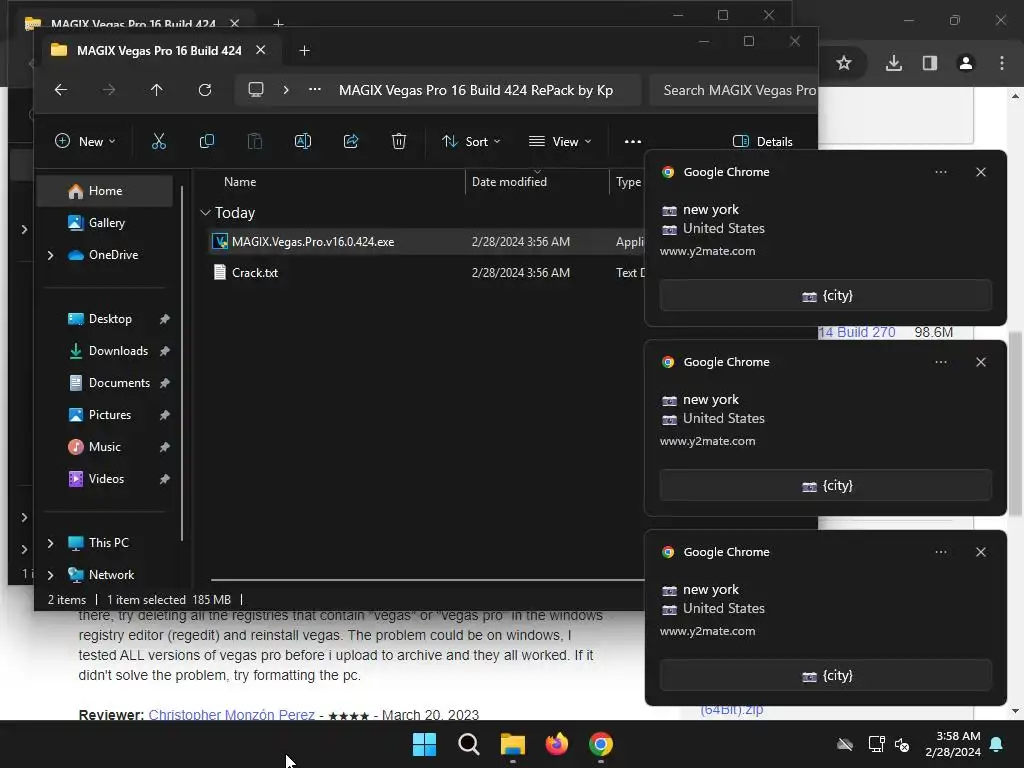Image resolution: width=1024 pixels, height=768 pixels.
Task: Open second notification's settings dots
Action: click(x=941, y=362)
